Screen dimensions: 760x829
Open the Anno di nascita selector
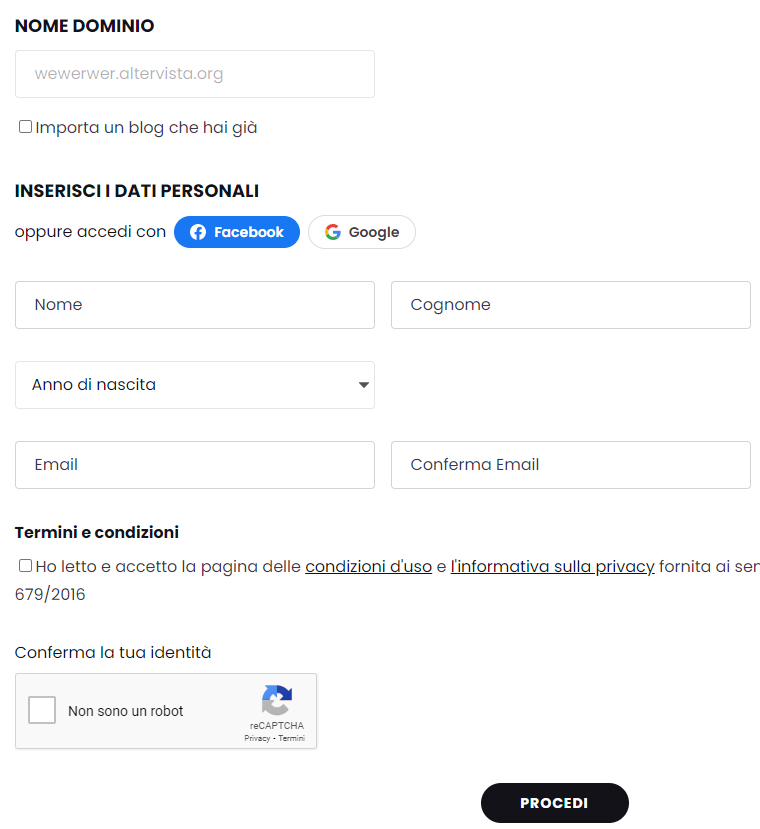tap(195, 385)
